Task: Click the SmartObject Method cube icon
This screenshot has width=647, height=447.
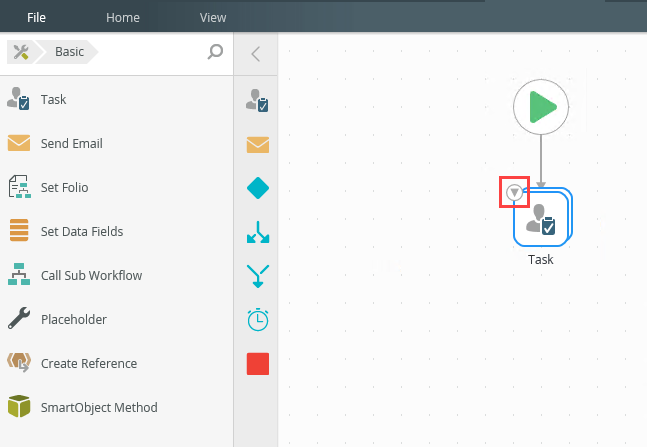Action: click(x=19, y=406)
